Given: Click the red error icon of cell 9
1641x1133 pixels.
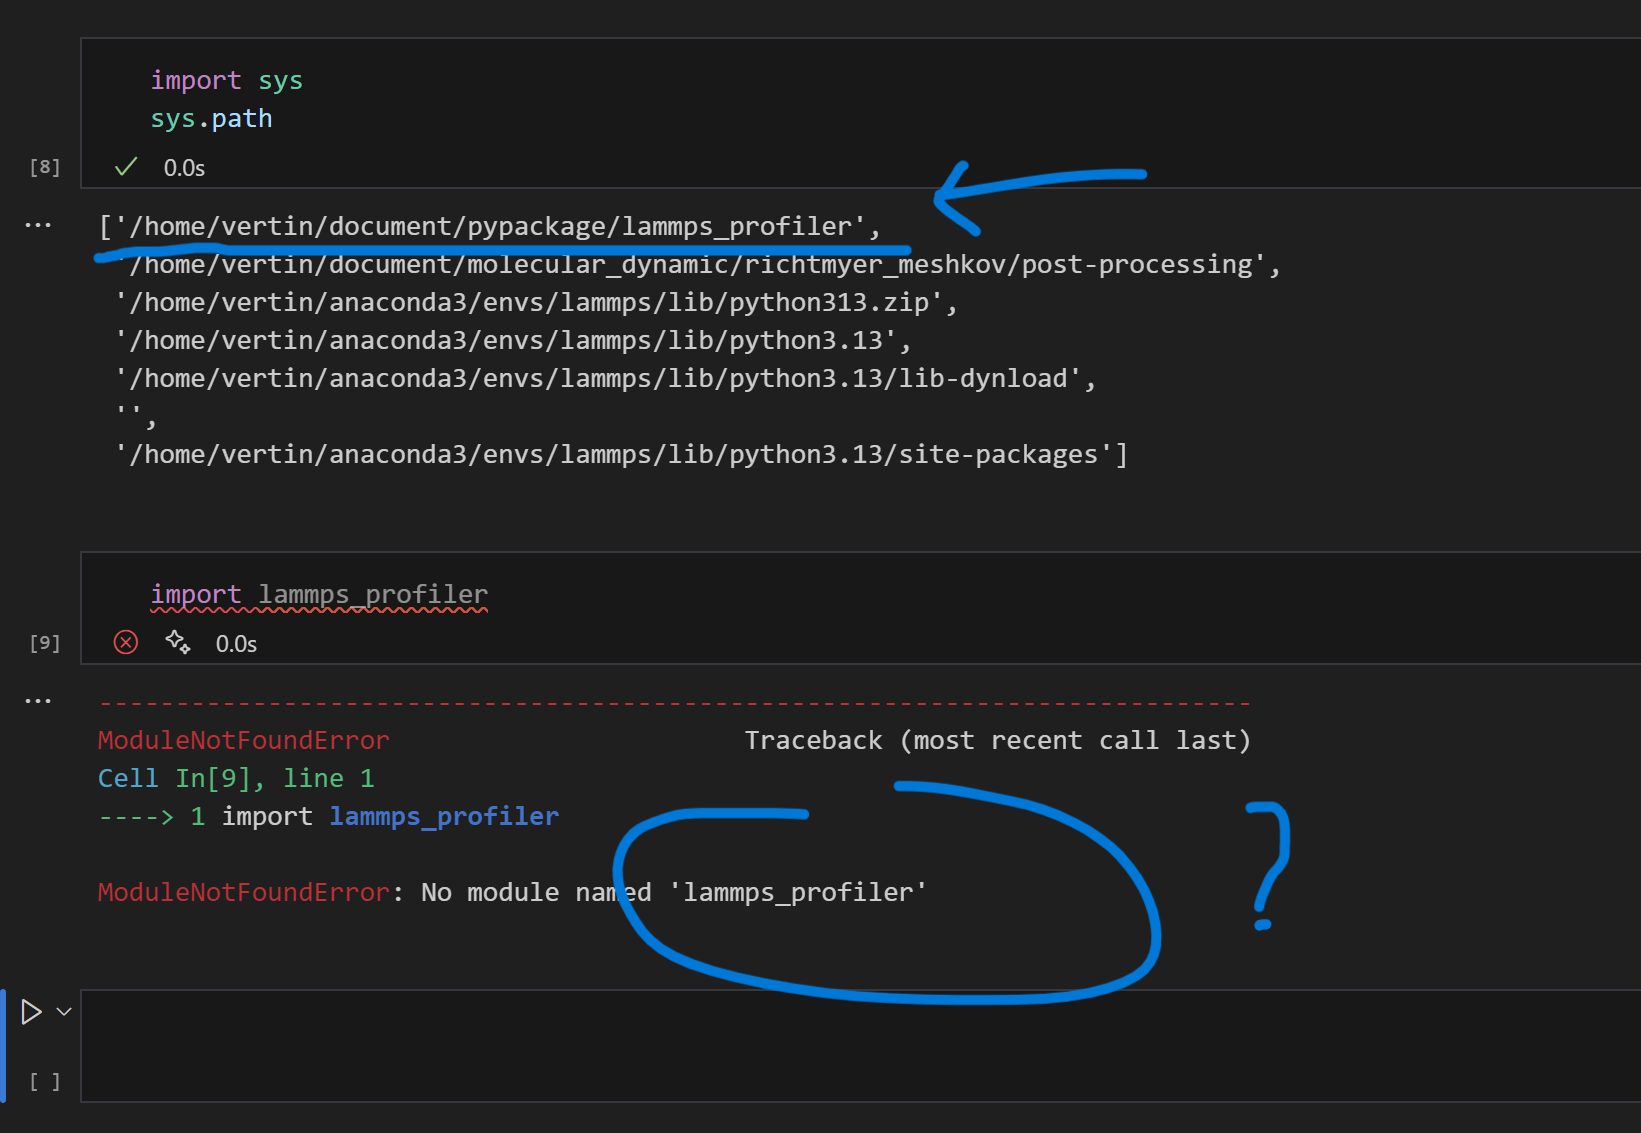Looking at the screenshot, I should (126, 642).
